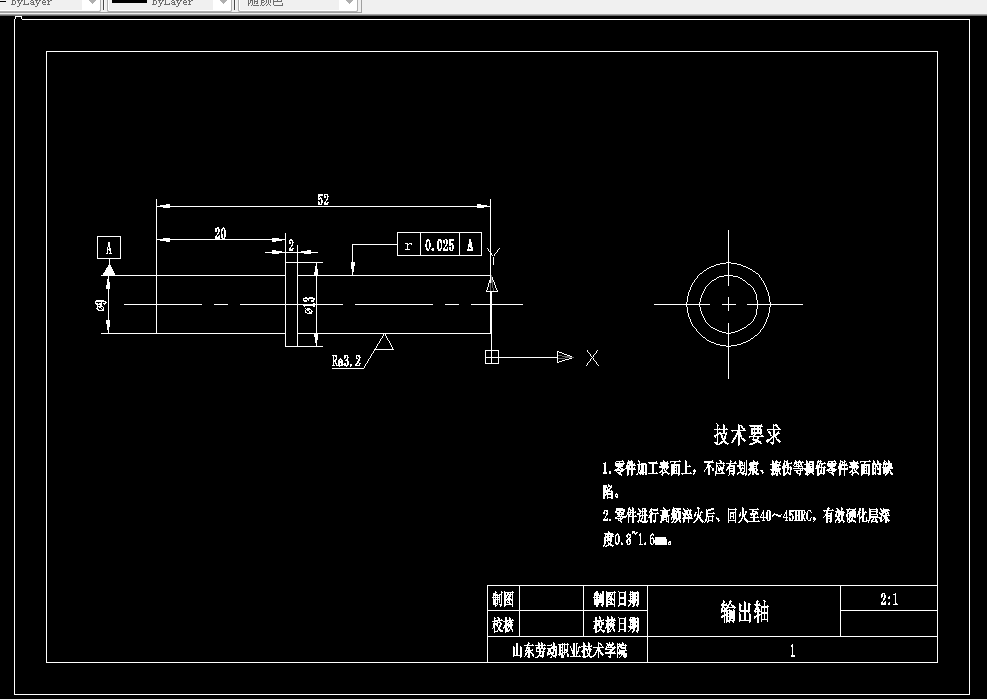Screen dimensions: 987x700
Task: Click the surface roughness triangle symbol
Action: click(384, 342)
